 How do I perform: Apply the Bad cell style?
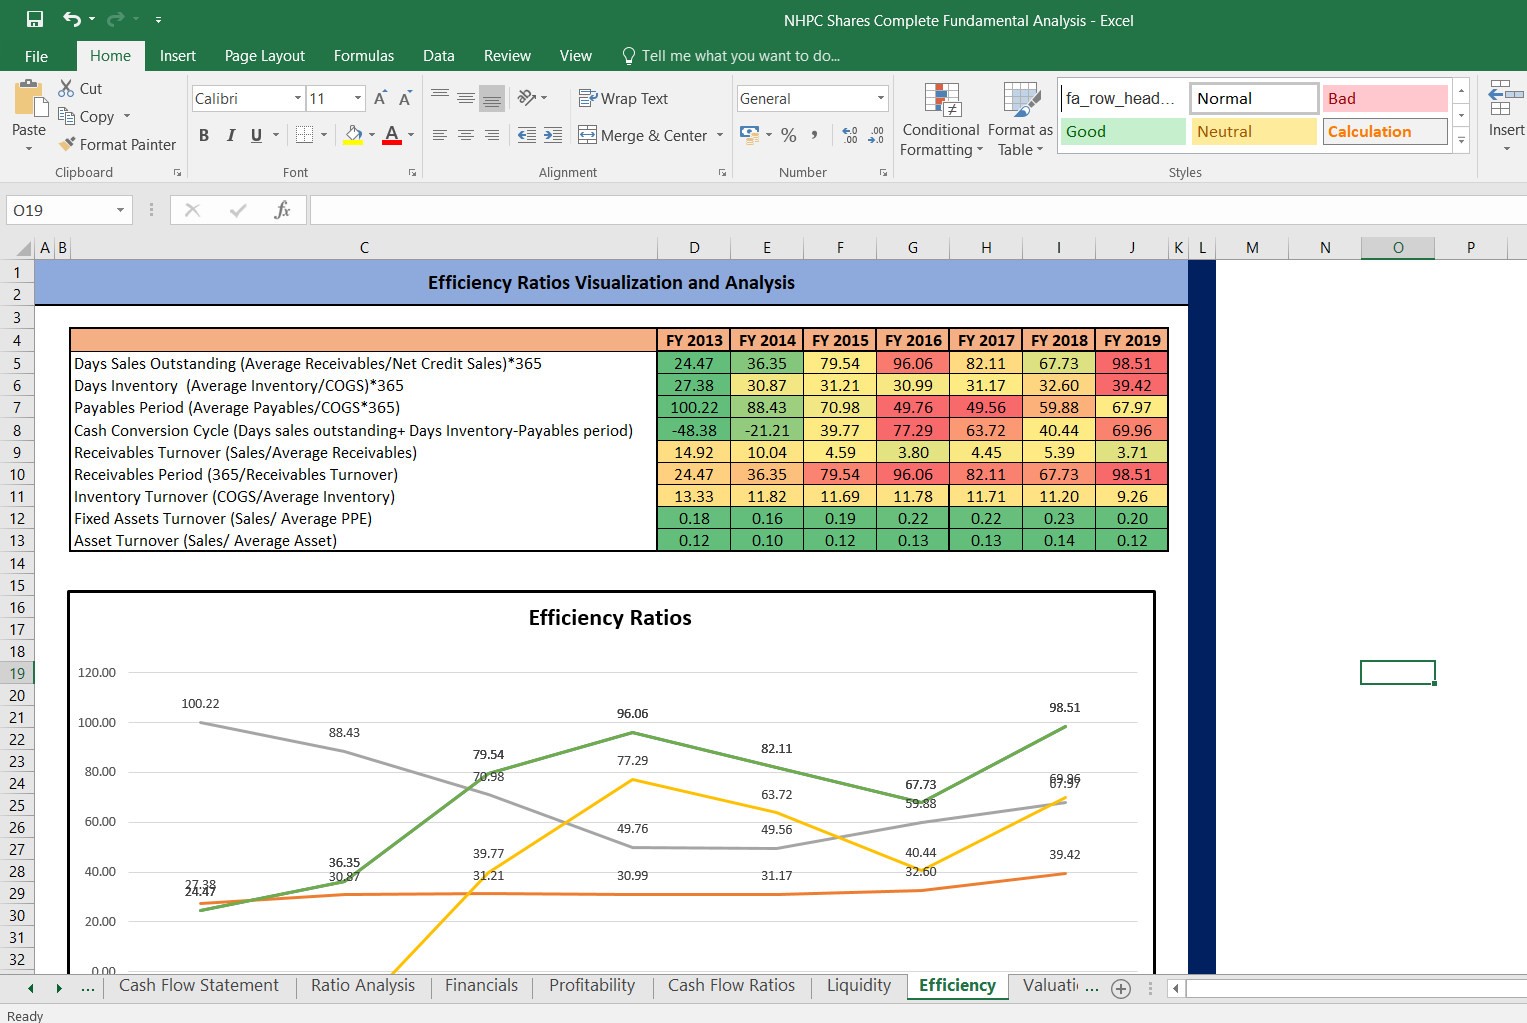point(1385,98)
